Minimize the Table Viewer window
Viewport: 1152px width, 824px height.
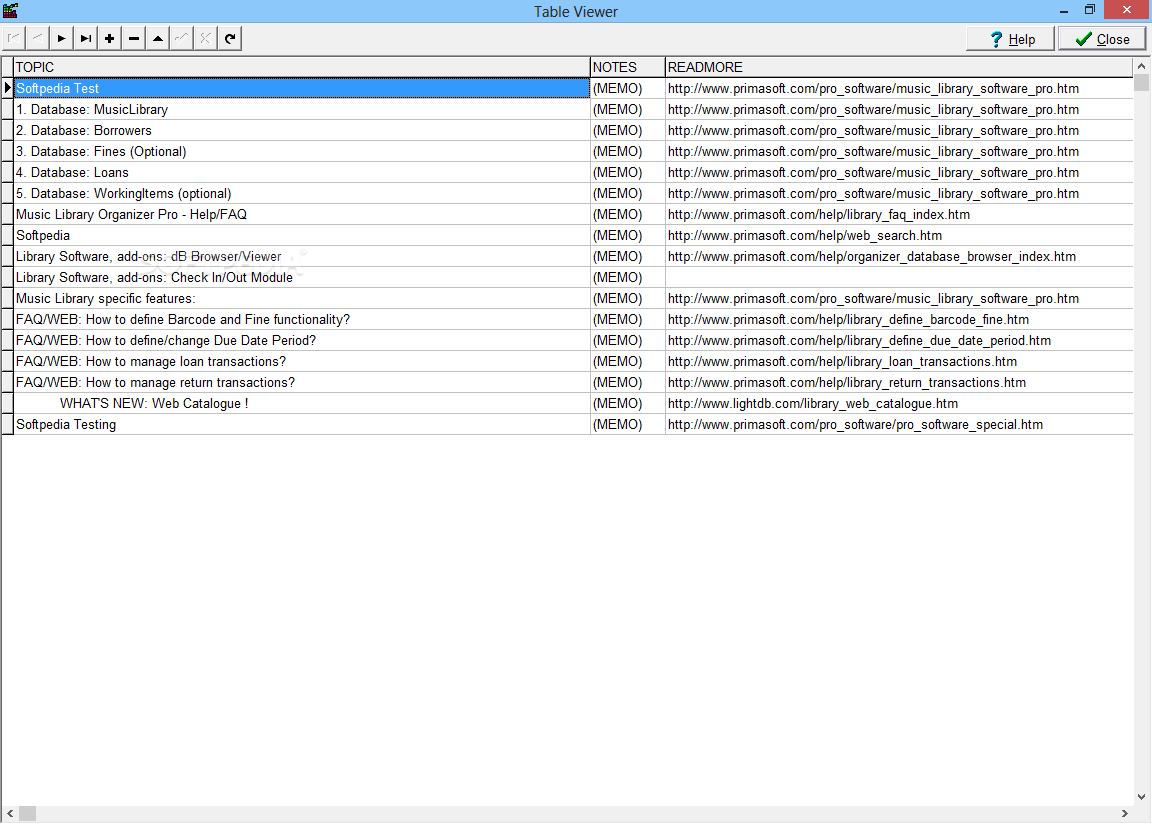(x=1064, y=10)
